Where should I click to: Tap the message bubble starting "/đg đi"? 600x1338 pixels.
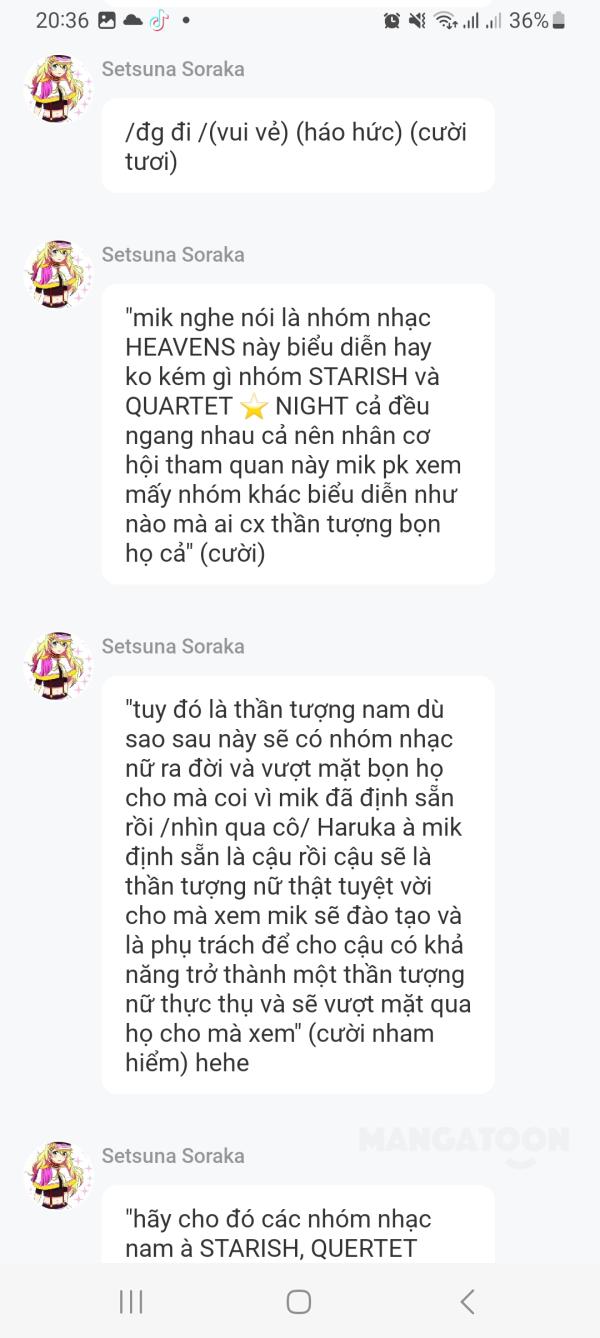[298, 146]
